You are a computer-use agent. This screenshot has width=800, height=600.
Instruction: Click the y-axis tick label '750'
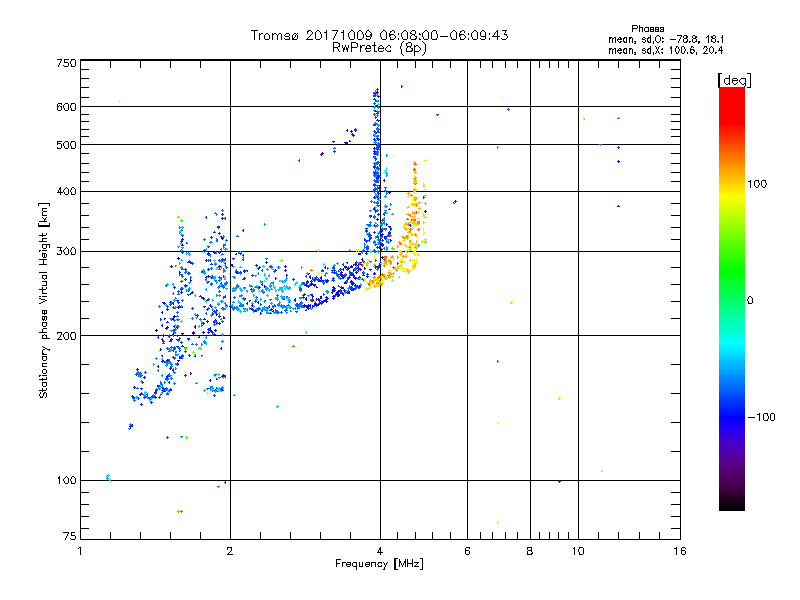point(66,63)
